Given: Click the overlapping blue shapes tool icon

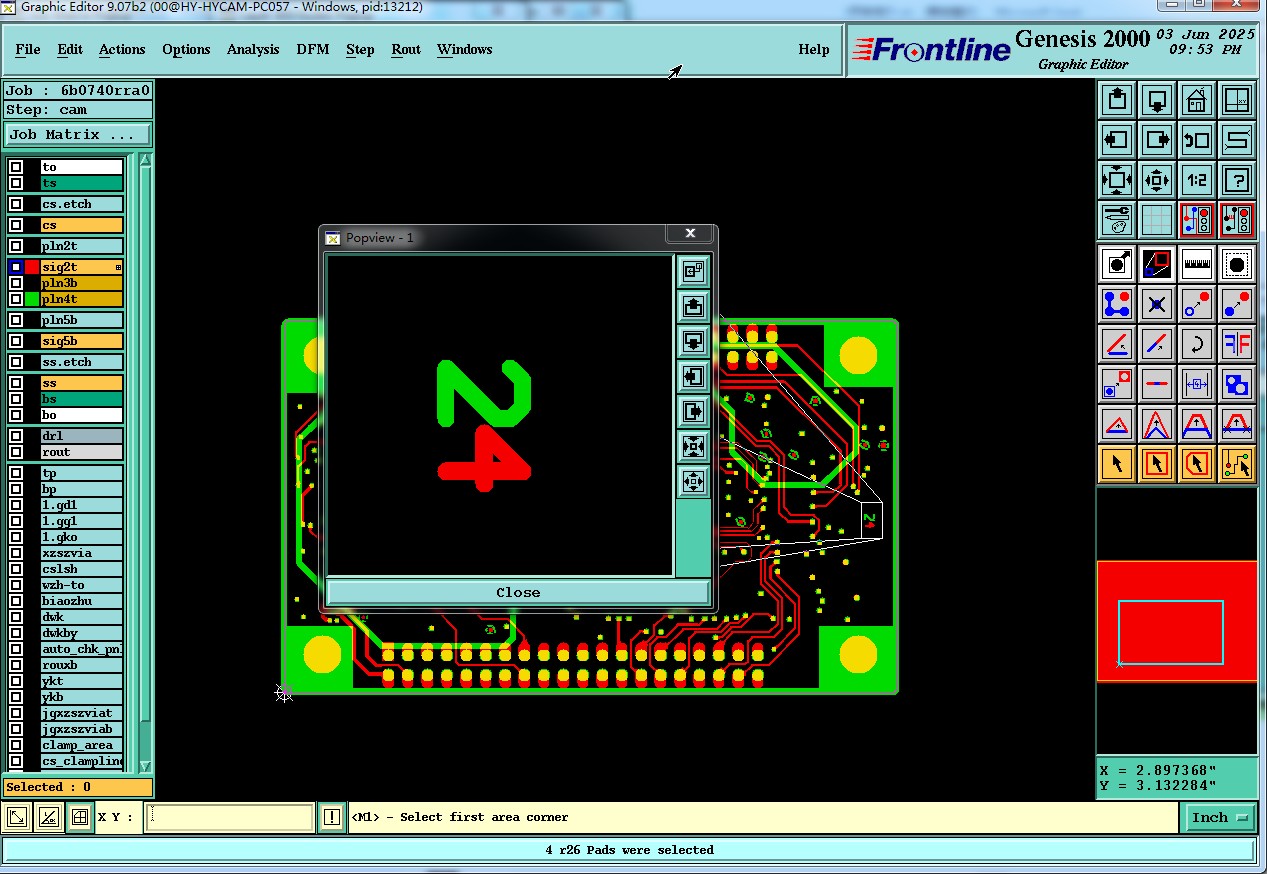Looking at the screenshot, I should coord(1238,384).
